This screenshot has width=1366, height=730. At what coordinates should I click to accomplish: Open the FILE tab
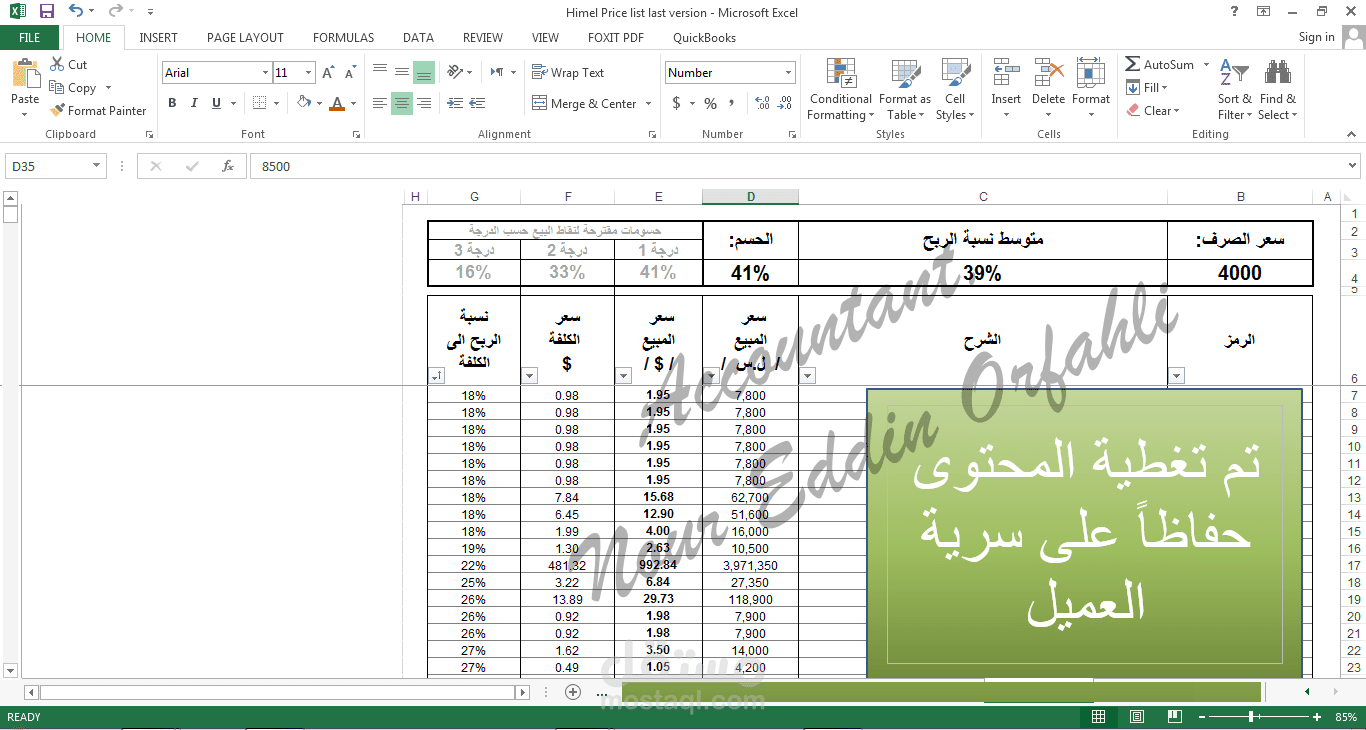click(x=30, y=37)
